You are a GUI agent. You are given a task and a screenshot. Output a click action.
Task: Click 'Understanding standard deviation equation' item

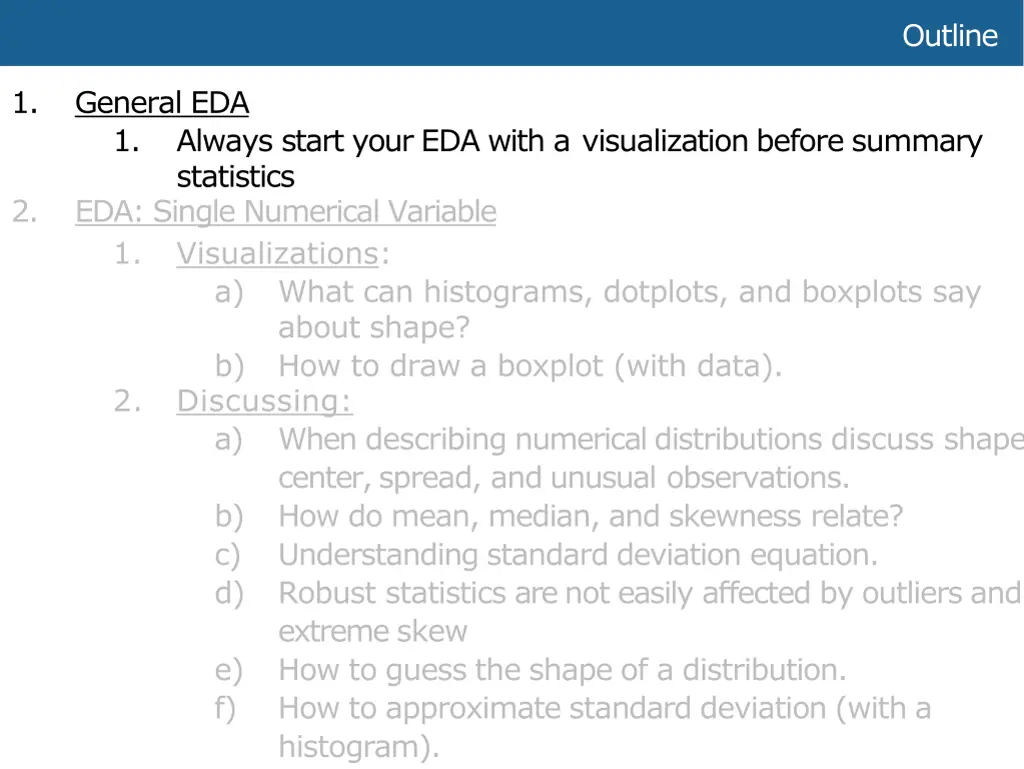tap(578, 554)
